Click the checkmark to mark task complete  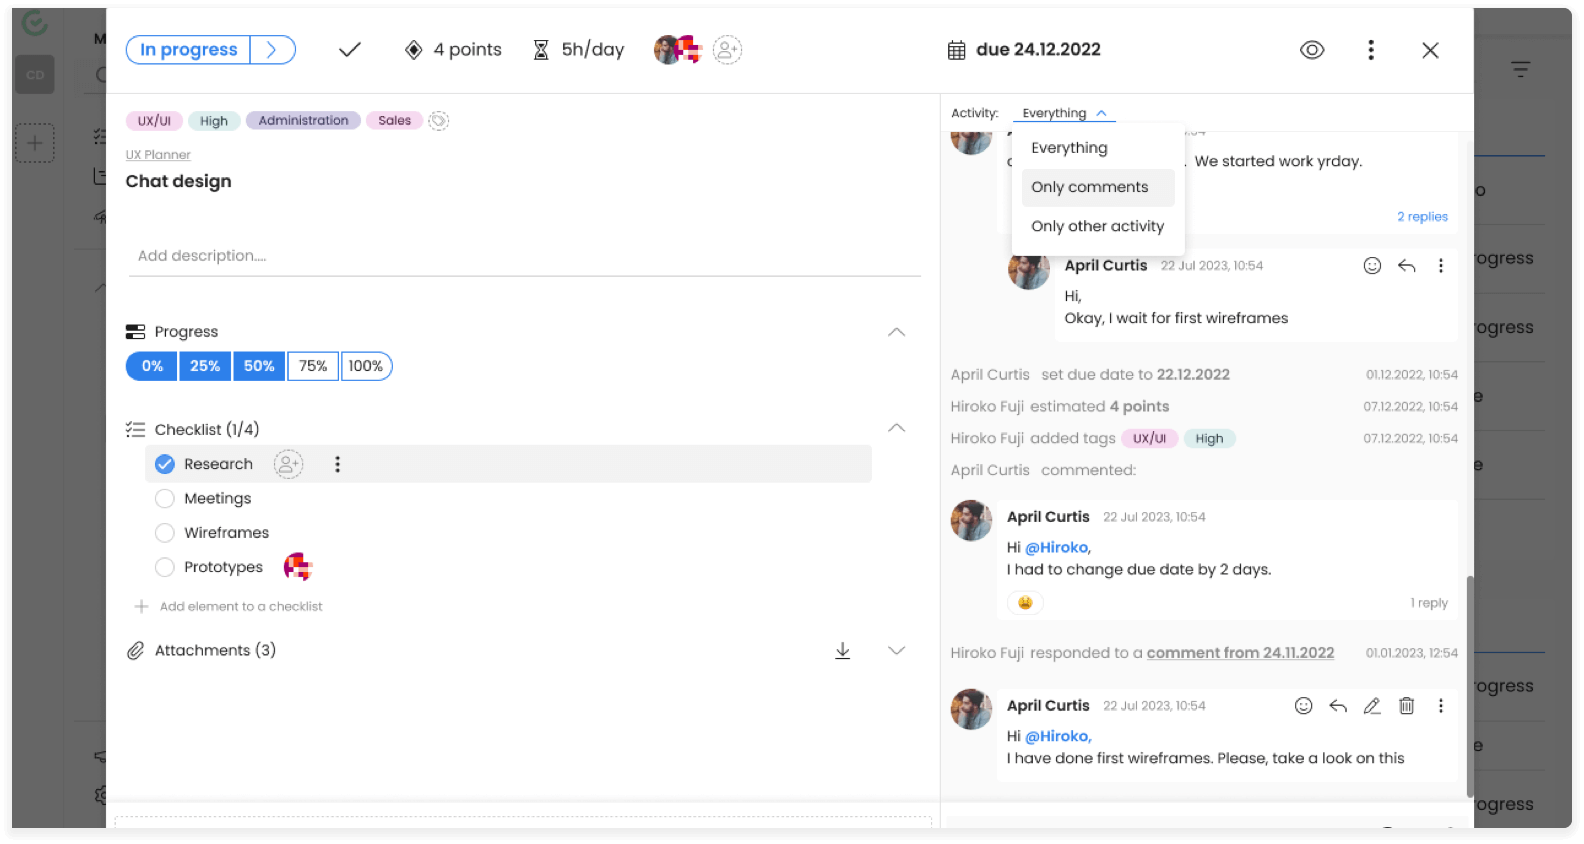(x=349, y=50)
